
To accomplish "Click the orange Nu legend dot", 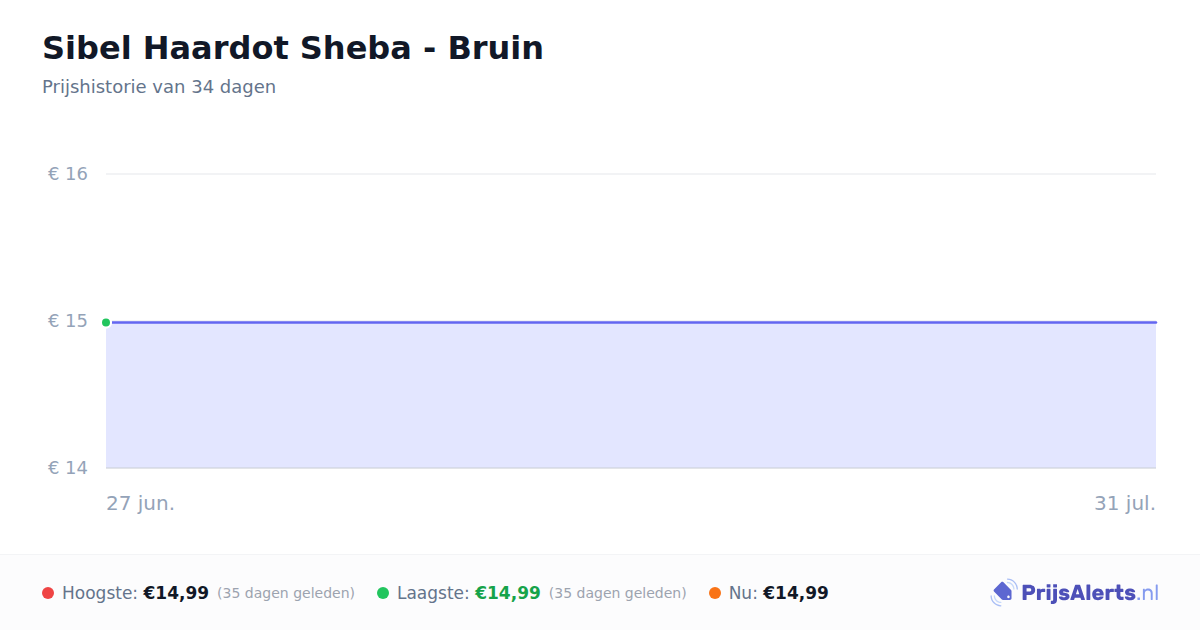I will click(x=715, y=593).
